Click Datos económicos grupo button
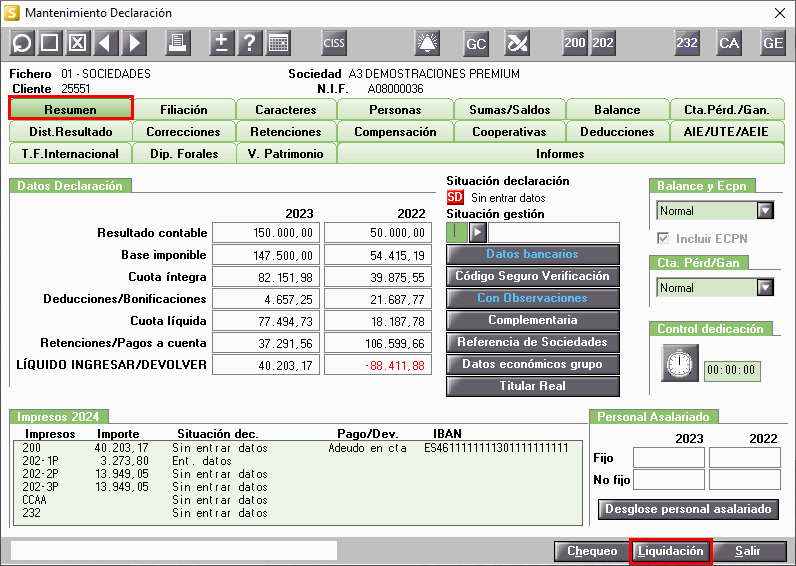The height and width of the screenshot is (566, 796). pyautogui.click(x=533, y=364)
